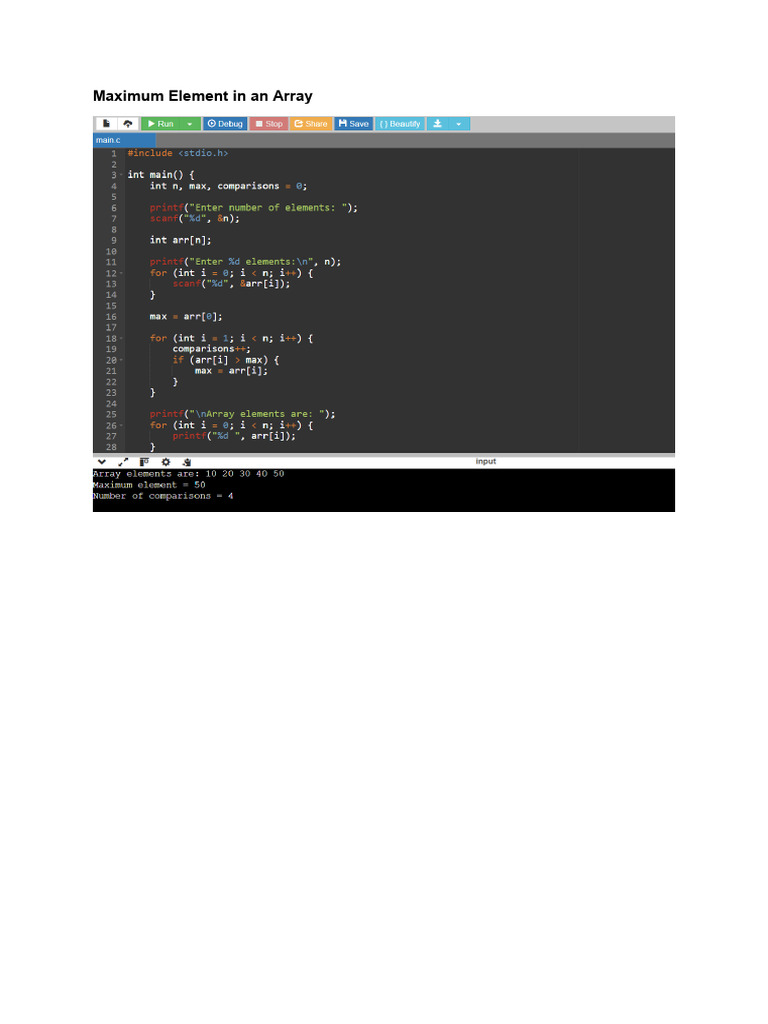Click the download code icon

438,123
